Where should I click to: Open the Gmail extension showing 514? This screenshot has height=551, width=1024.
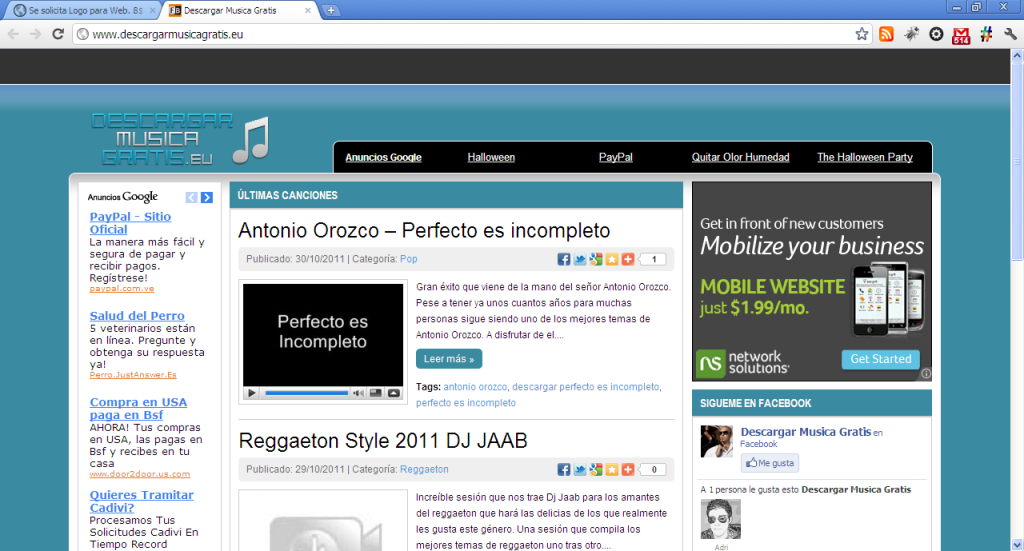click(961, 35)
